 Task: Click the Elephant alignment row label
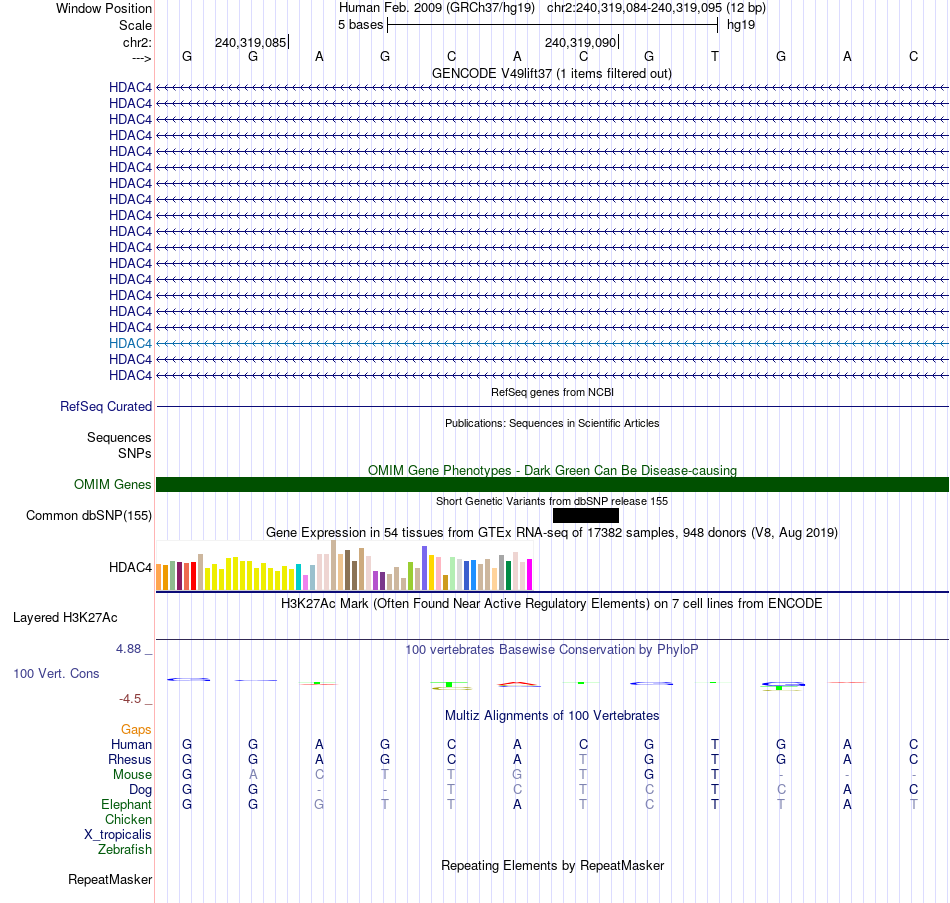[x=126, y=805]
